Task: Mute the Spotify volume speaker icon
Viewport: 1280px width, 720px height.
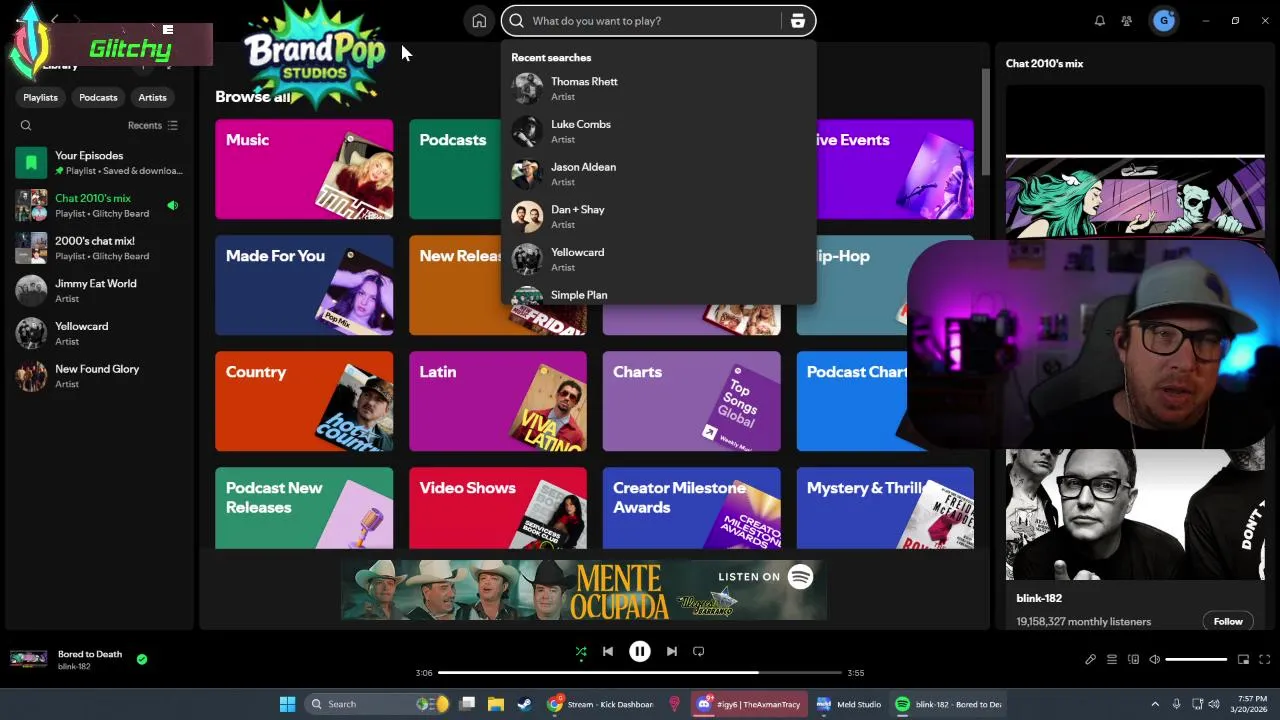Action: (1155, 659)
